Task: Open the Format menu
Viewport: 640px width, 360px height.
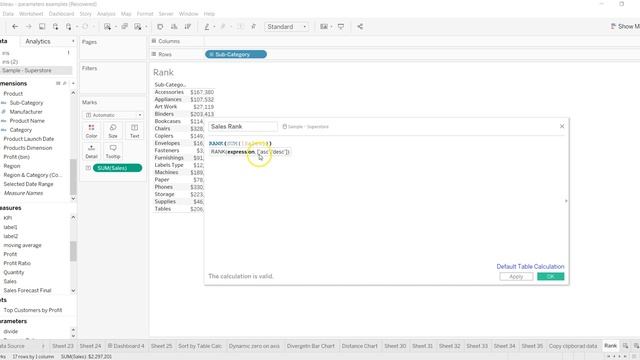Action: tap(145, 14)
